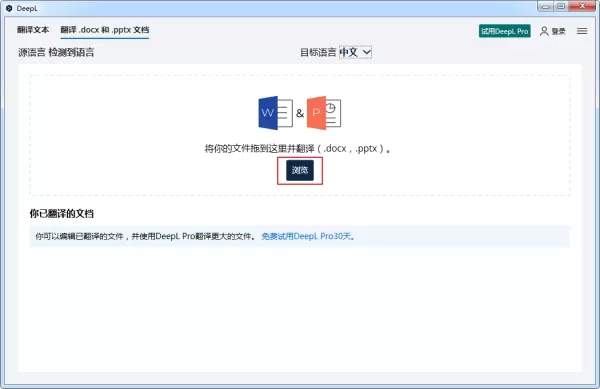Close the DeepL window

[582, 6]
